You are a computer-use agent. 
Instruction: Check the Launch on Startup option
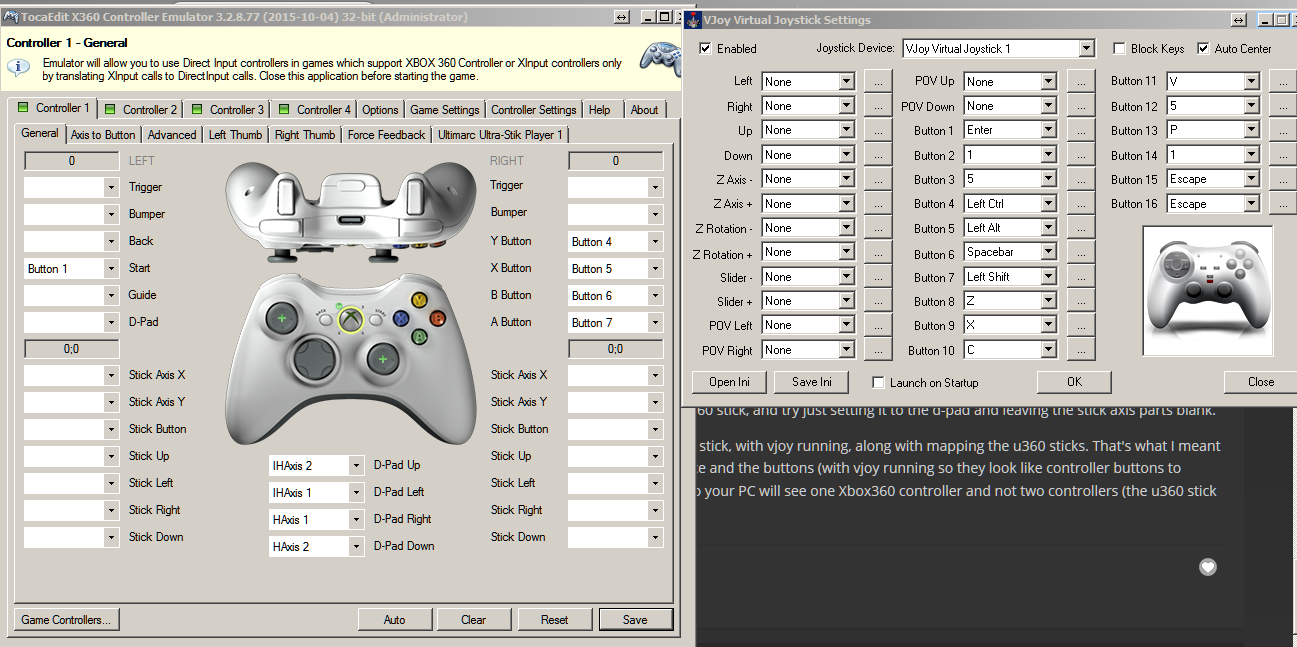click(878, 382)
